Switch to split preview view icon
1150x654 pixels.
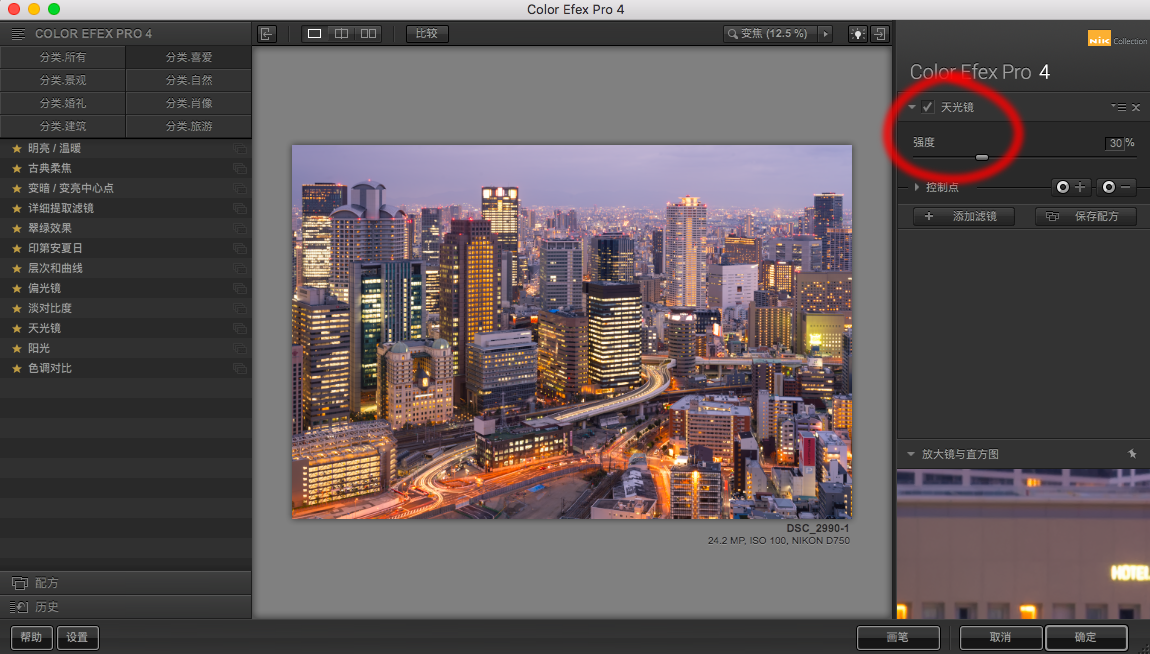[342, 34]
